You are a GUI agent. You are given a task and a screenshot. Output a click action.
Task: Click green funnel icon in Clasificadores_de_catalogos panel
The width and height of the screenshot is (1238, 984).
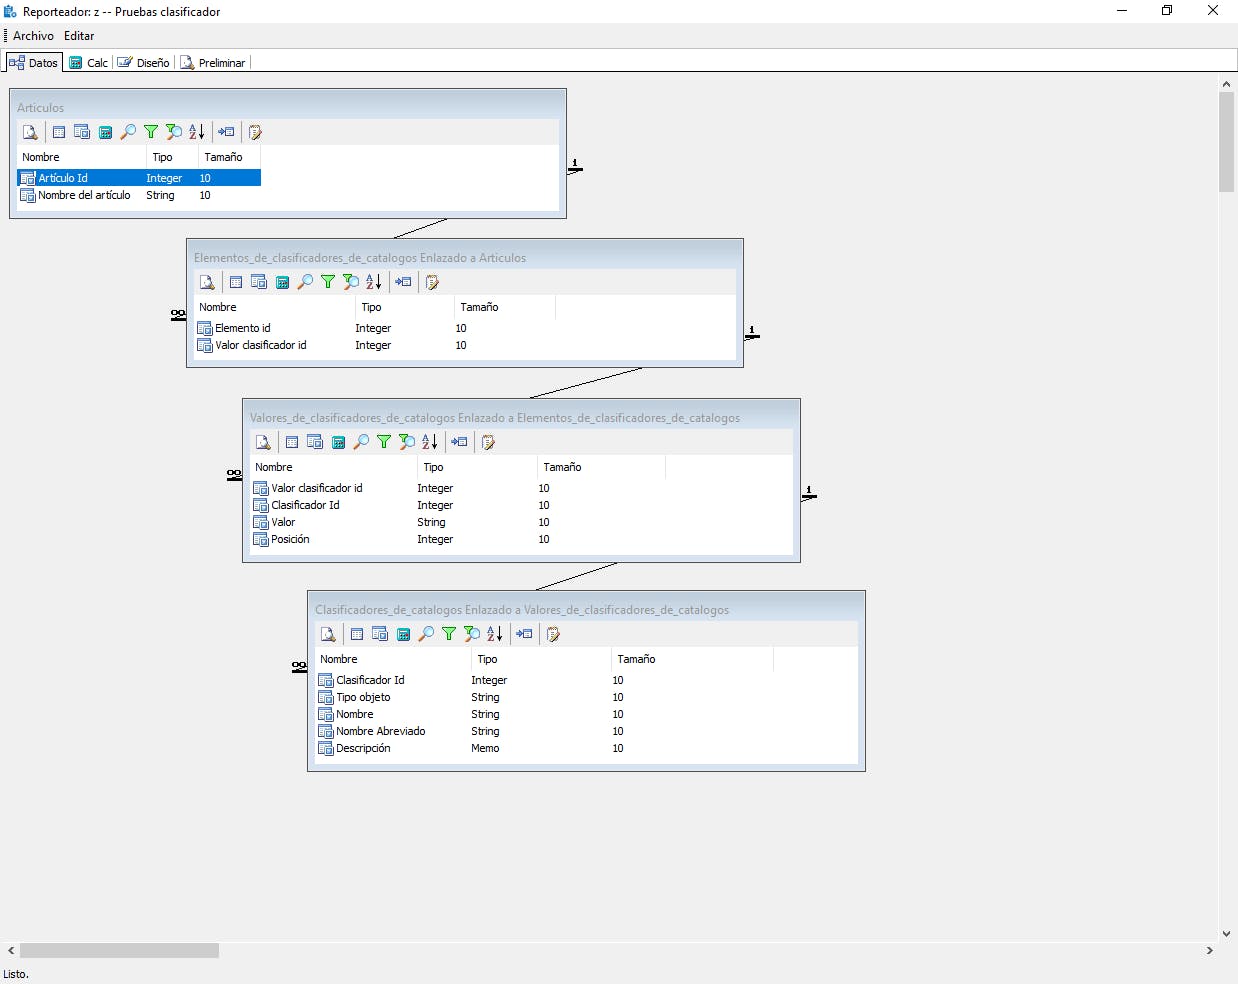click(449, 634)
